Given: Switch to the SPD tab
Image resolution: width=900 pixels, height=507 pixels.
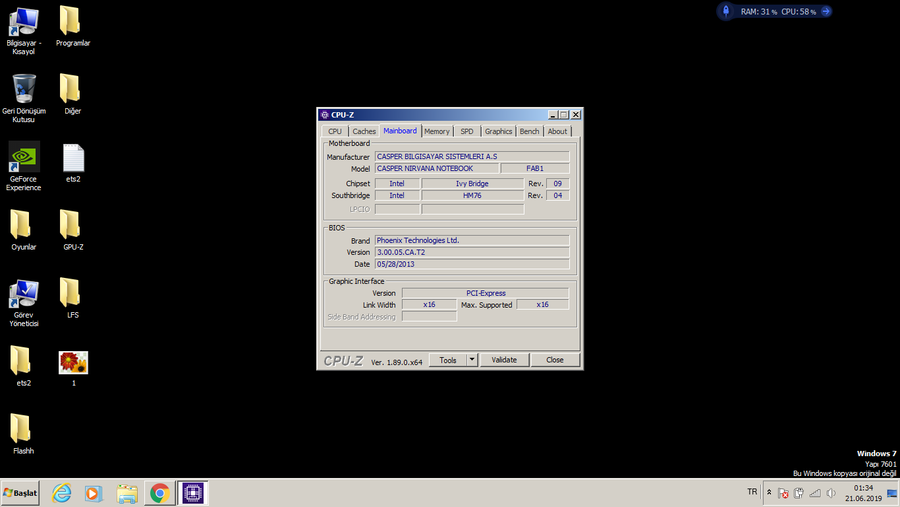Looking at the screenshot, I should click(x=467, y=131).
